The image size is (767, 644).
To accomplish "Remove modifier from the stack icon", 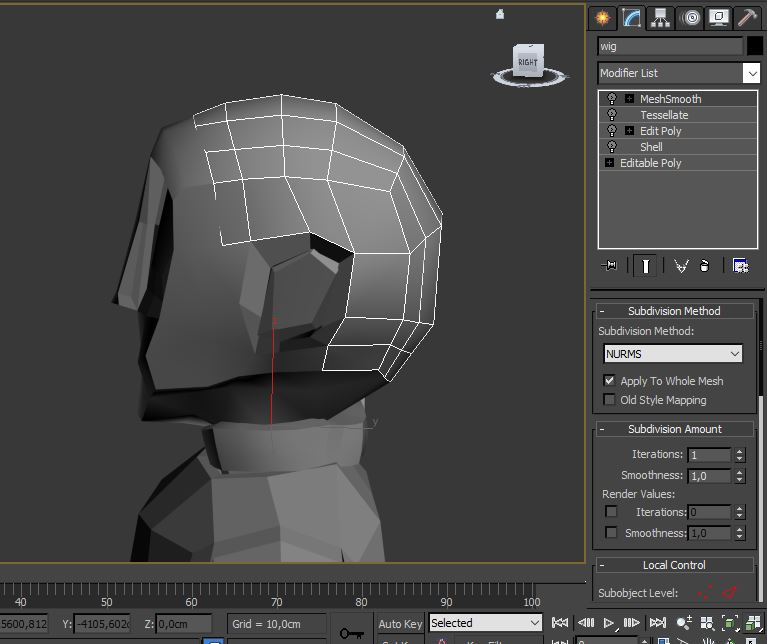I will [705, 265].
